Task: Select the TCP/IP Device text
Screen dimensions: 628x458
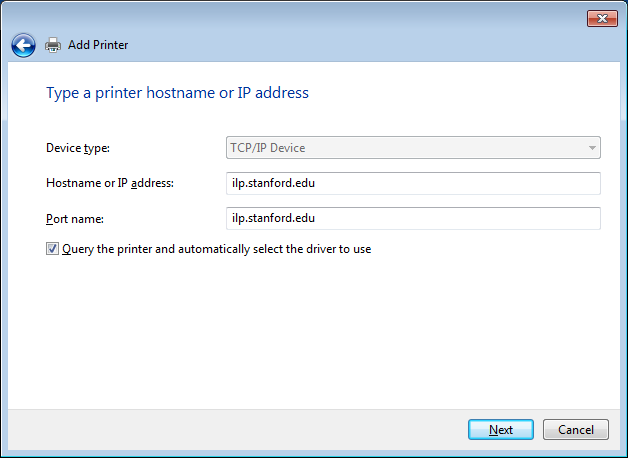Action: (268, 148)
